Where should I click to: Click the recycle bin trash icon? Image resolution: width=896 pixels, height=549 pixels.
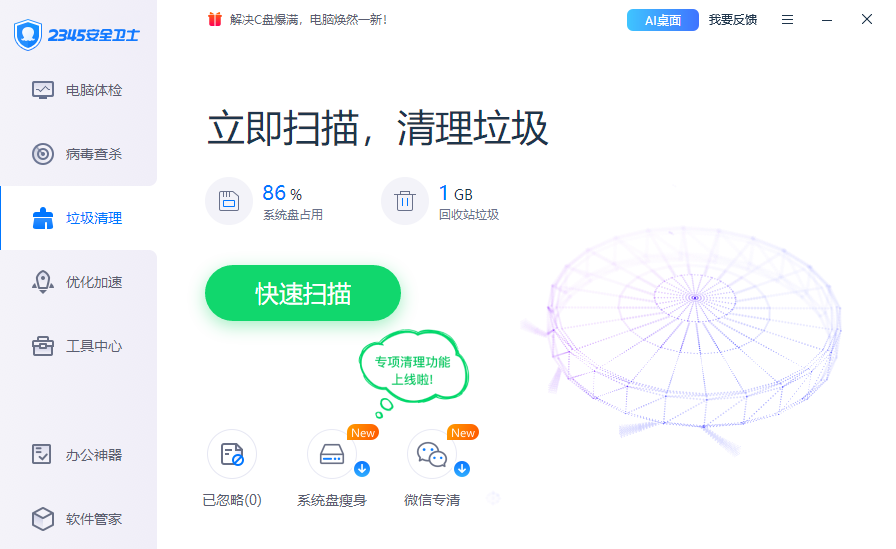pos(405,201)
